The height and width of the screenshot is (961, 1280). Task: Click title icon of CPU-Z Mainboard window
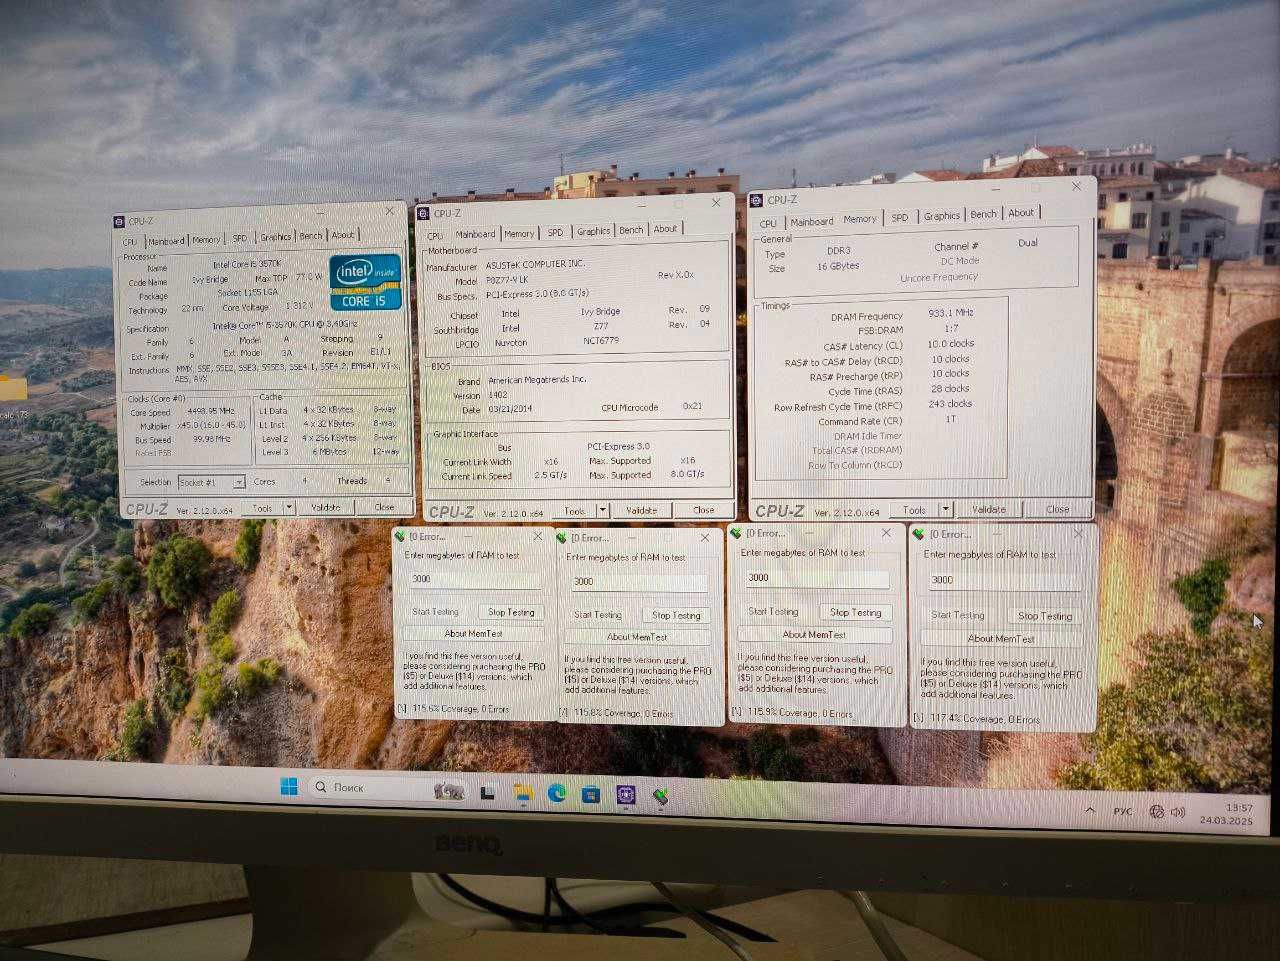pyautogui.click(x=424, y=213)
